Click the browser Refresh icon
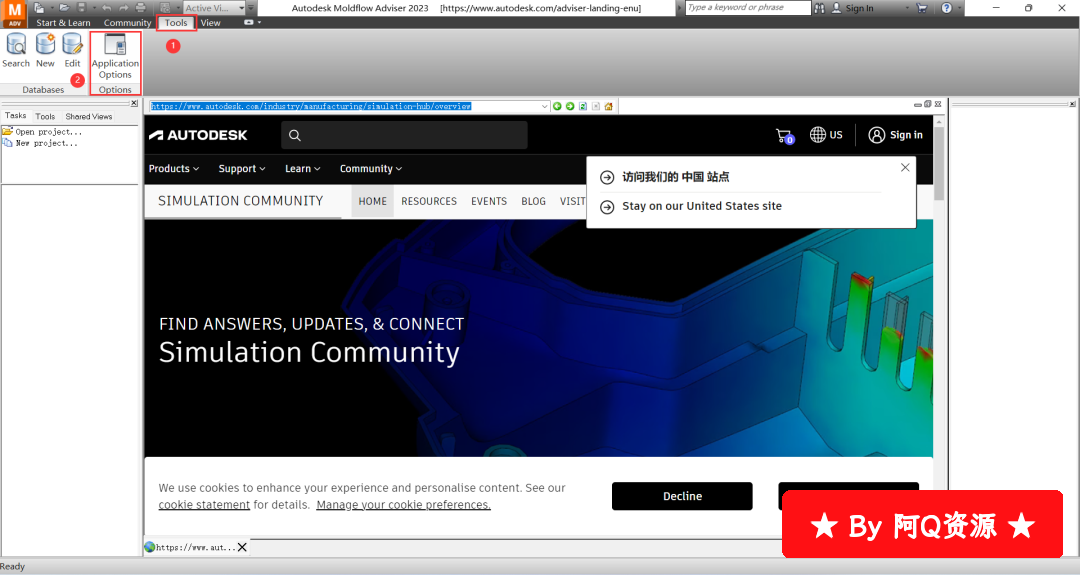This screenshot has width=1080, height=575. pyautogui.click(x=583, y=106)
